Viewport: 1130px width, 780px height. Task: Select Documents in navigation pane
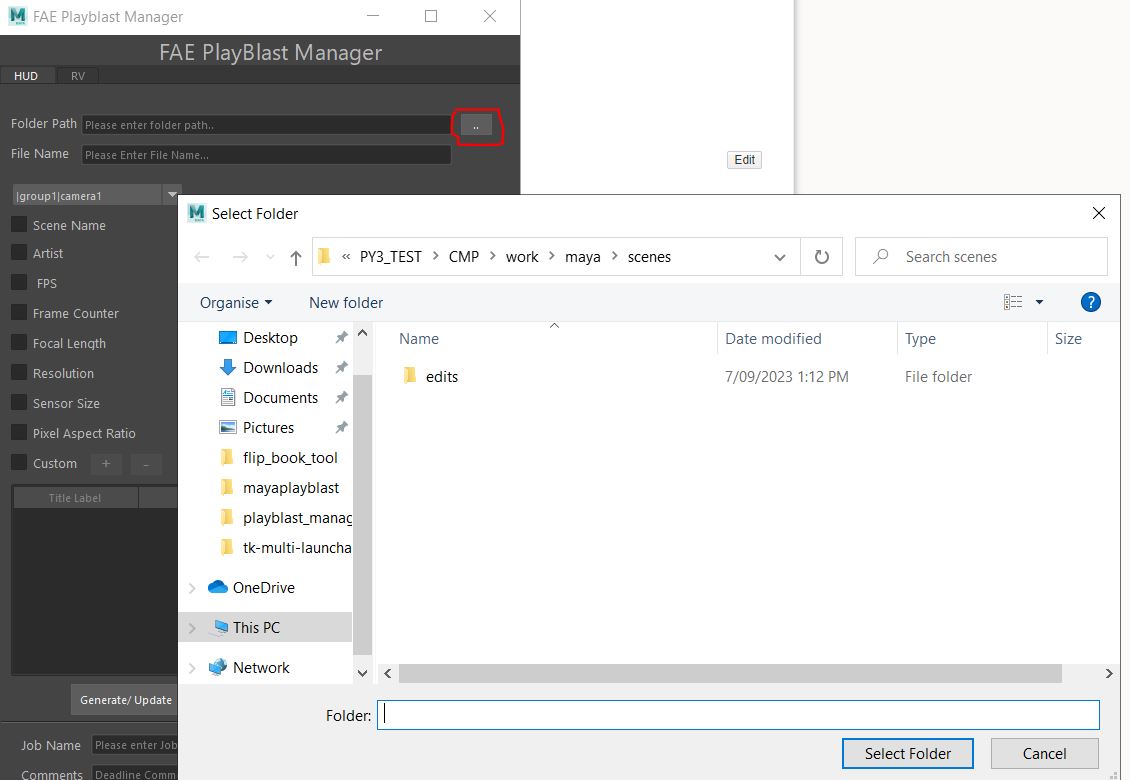280,398
